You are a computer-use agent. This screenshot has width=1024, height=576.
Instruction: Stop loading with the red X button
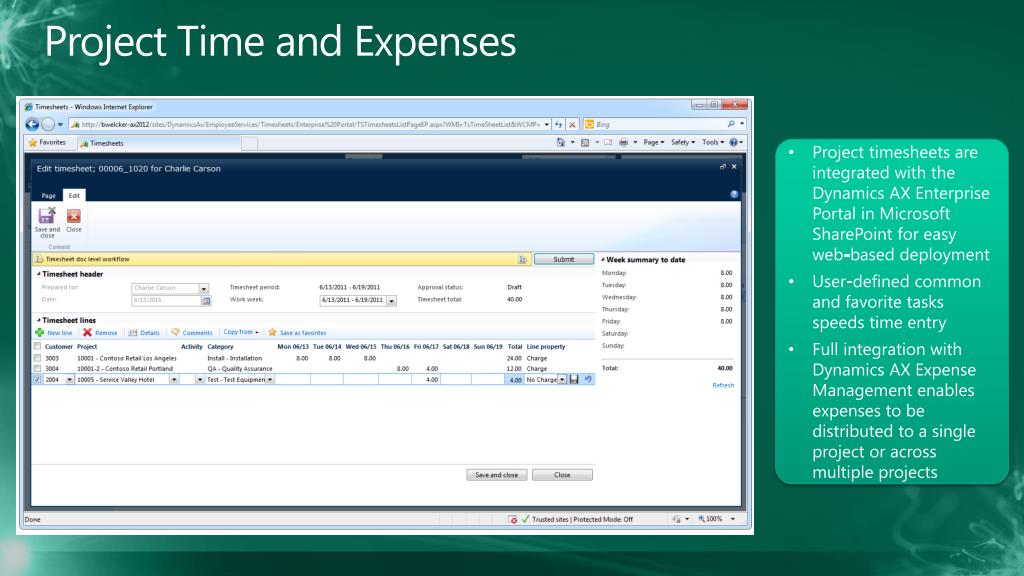[x=572, y=124]
